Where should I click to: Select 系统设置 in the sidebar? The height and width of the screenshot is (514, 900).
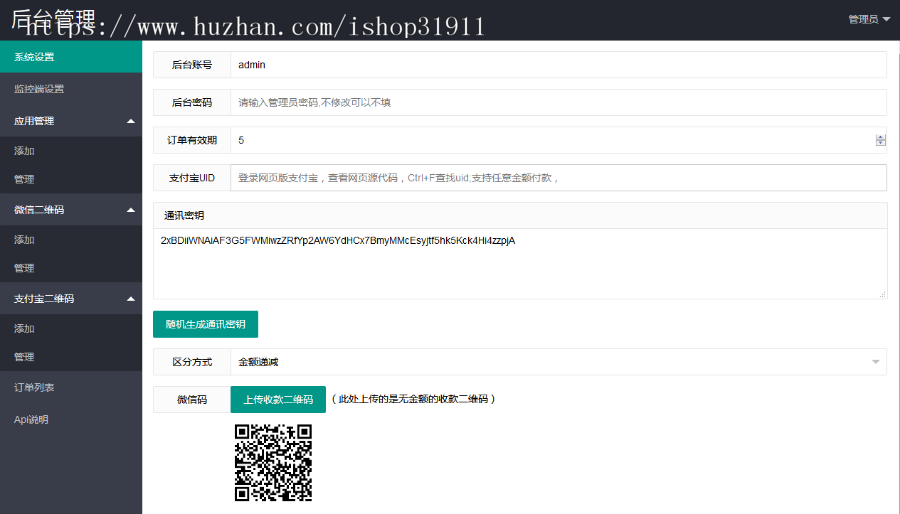tap(71, 57)
